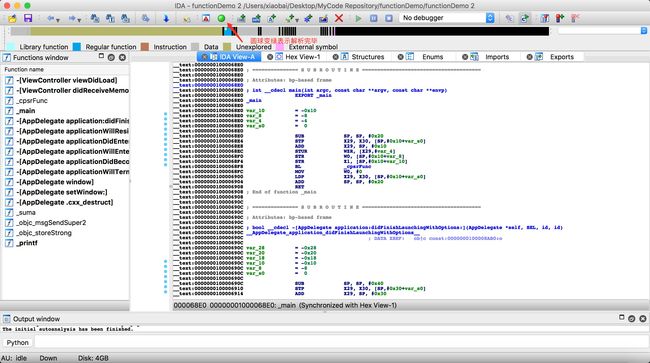Open the empty dropdown right of navigation band
Image resolution: width=650 pixels, height=363 pixels.
tap(602, 31)
